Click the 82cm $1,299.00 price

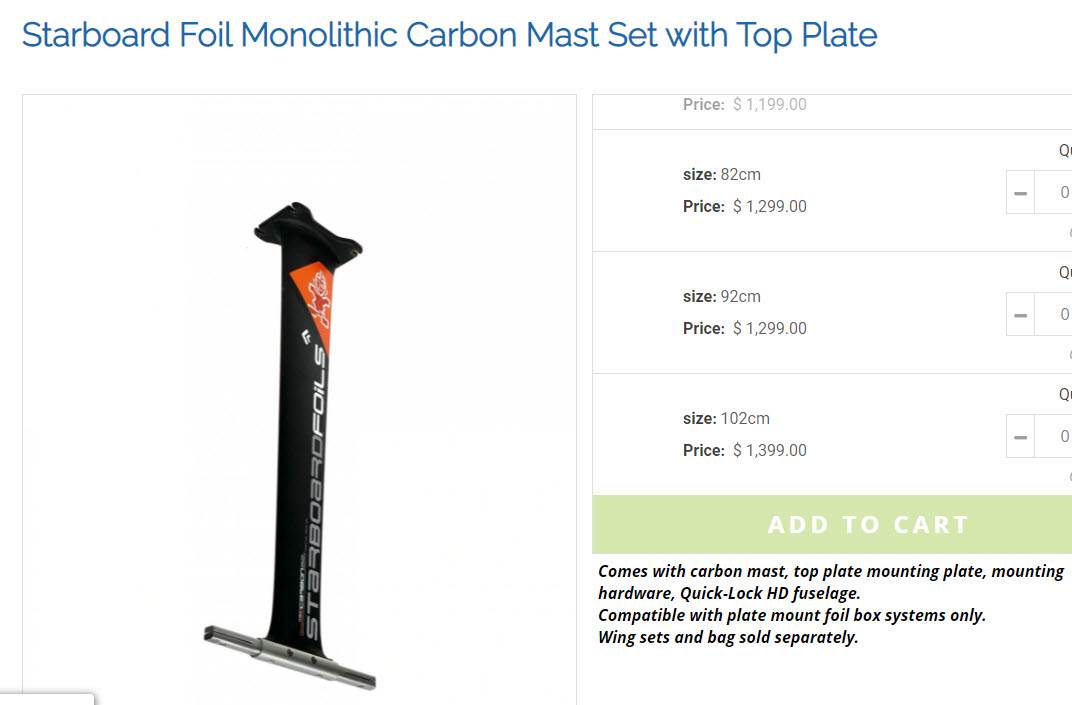769,206
